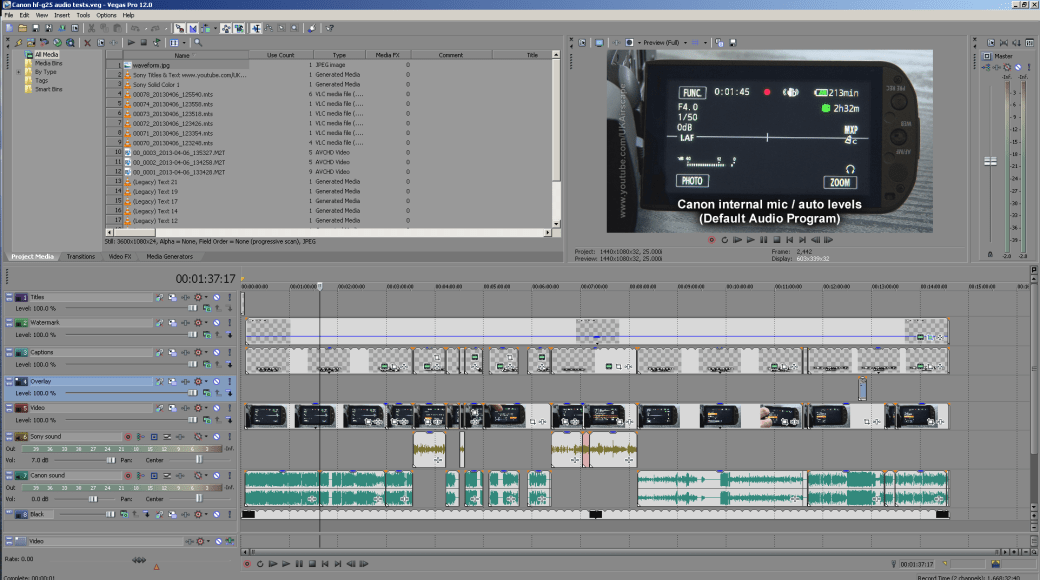Open the automation settings dropdown on the Captions track

click(x=206, y=352)
